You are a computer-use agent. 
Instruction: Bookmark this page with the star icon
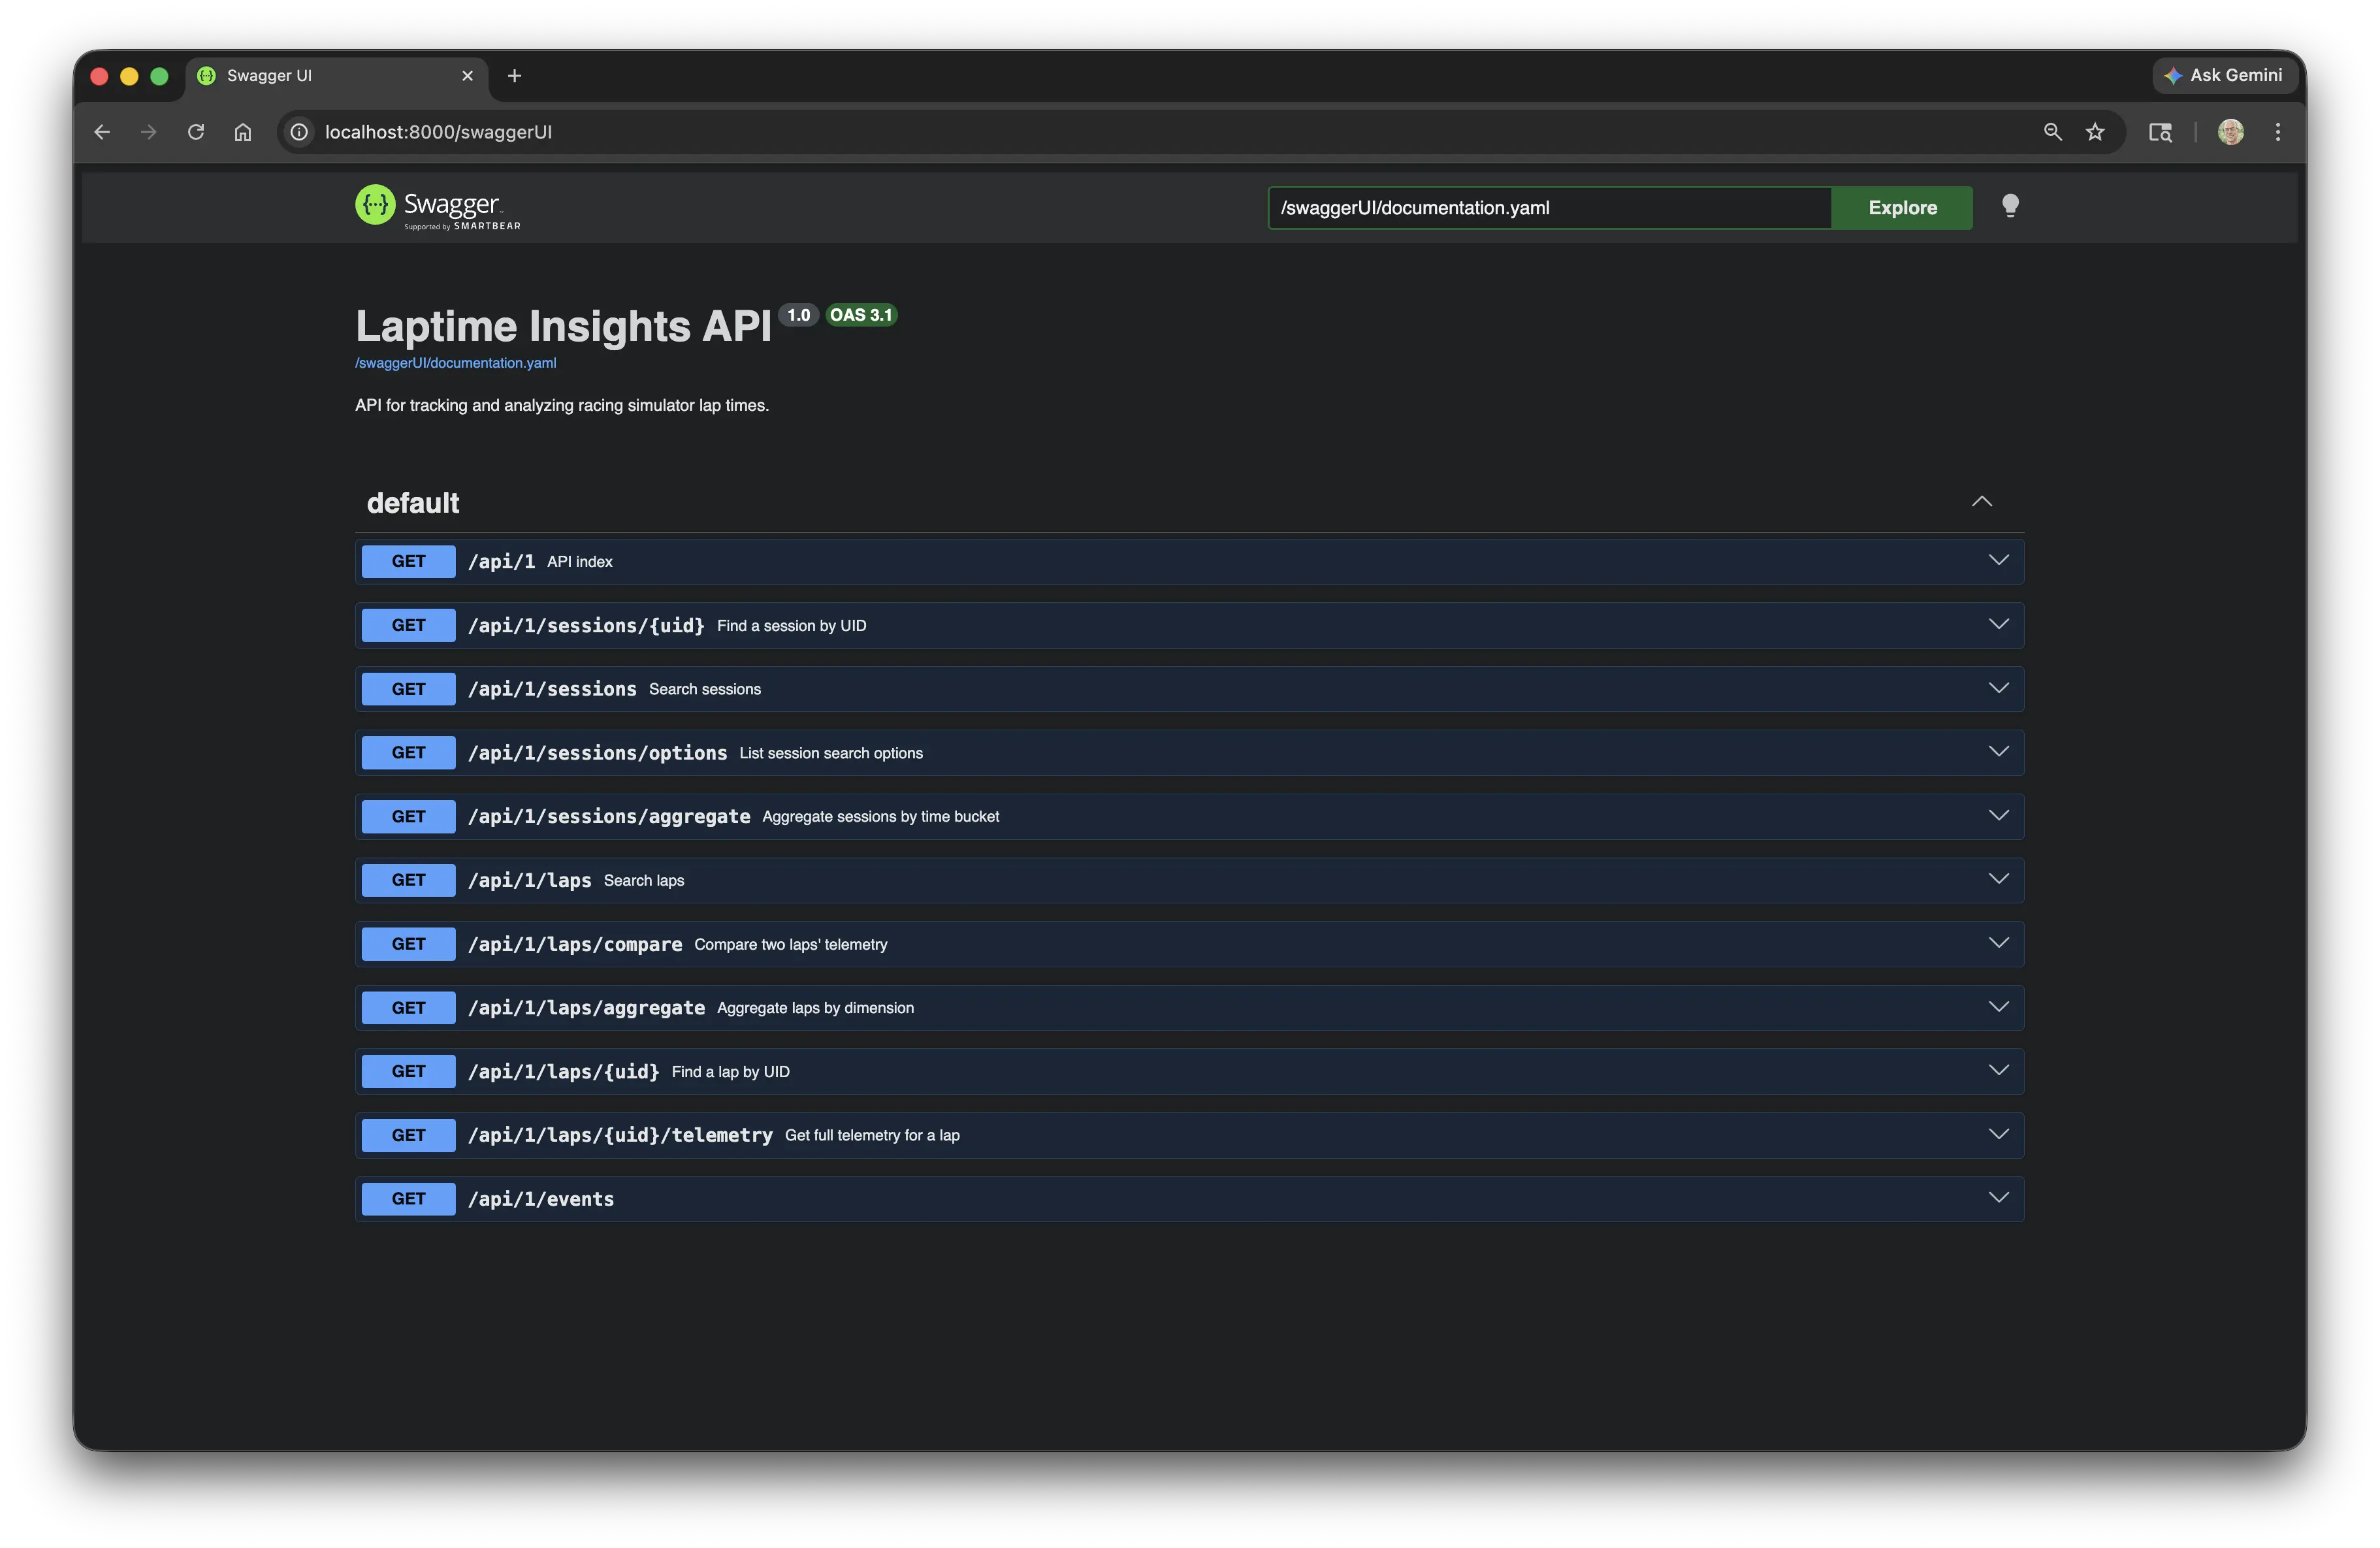tap(2095, 132)
